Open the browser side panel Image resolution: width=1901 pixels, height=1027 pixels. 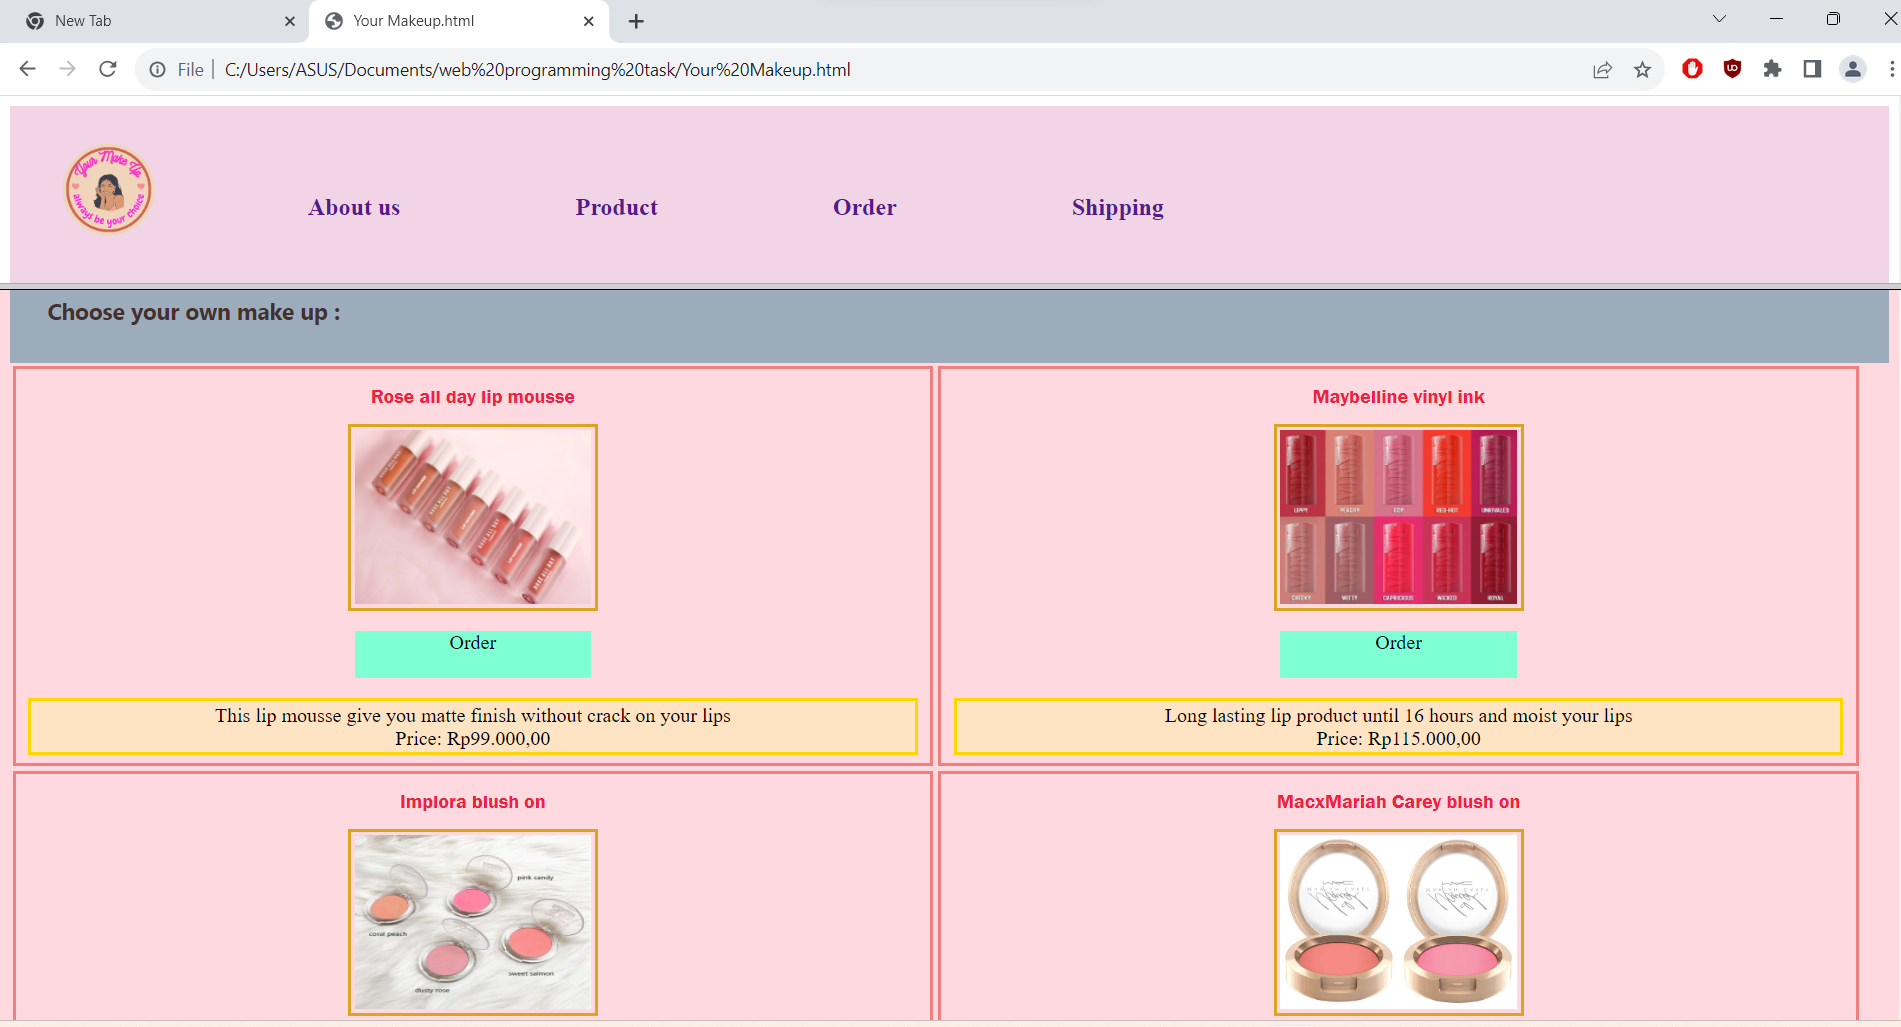1812,69
